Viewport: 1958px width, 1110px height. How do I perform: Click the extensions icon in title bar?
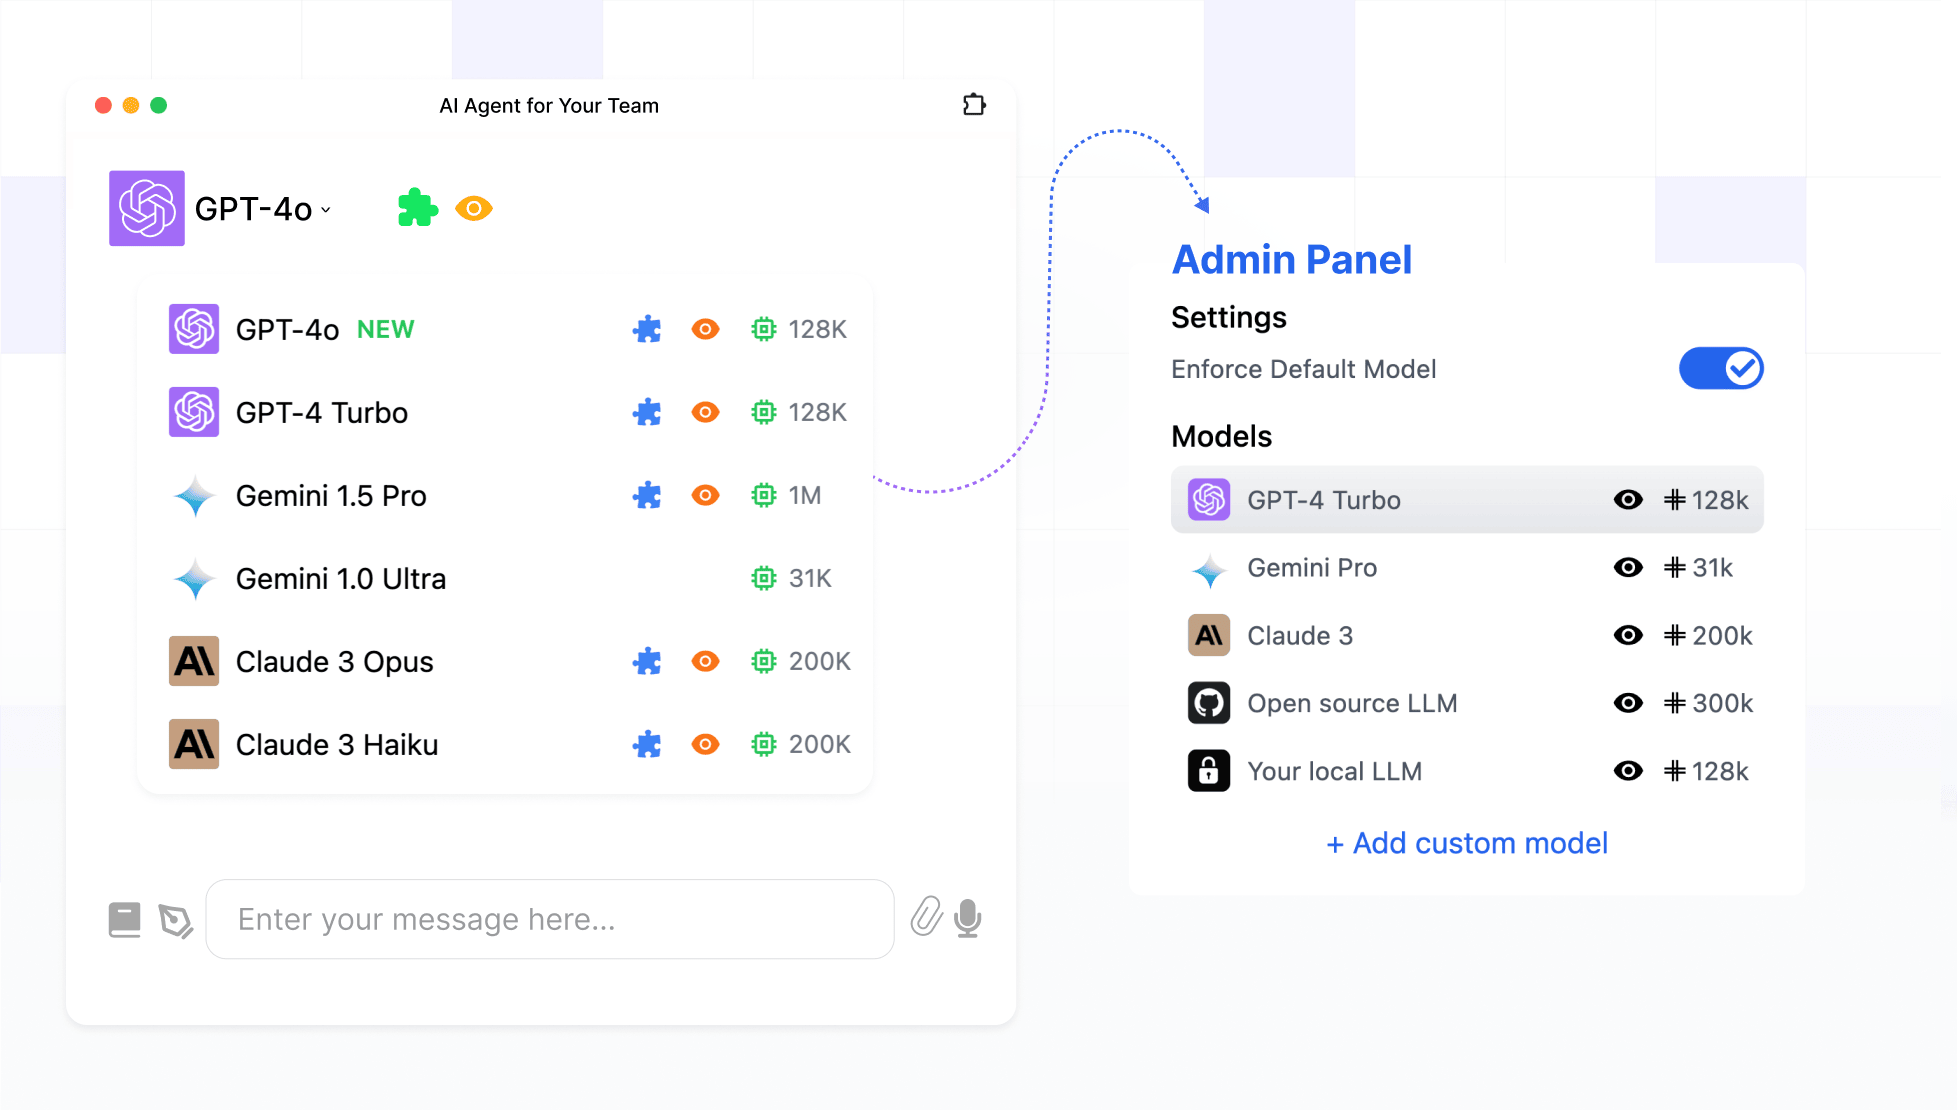coord(974,105)
